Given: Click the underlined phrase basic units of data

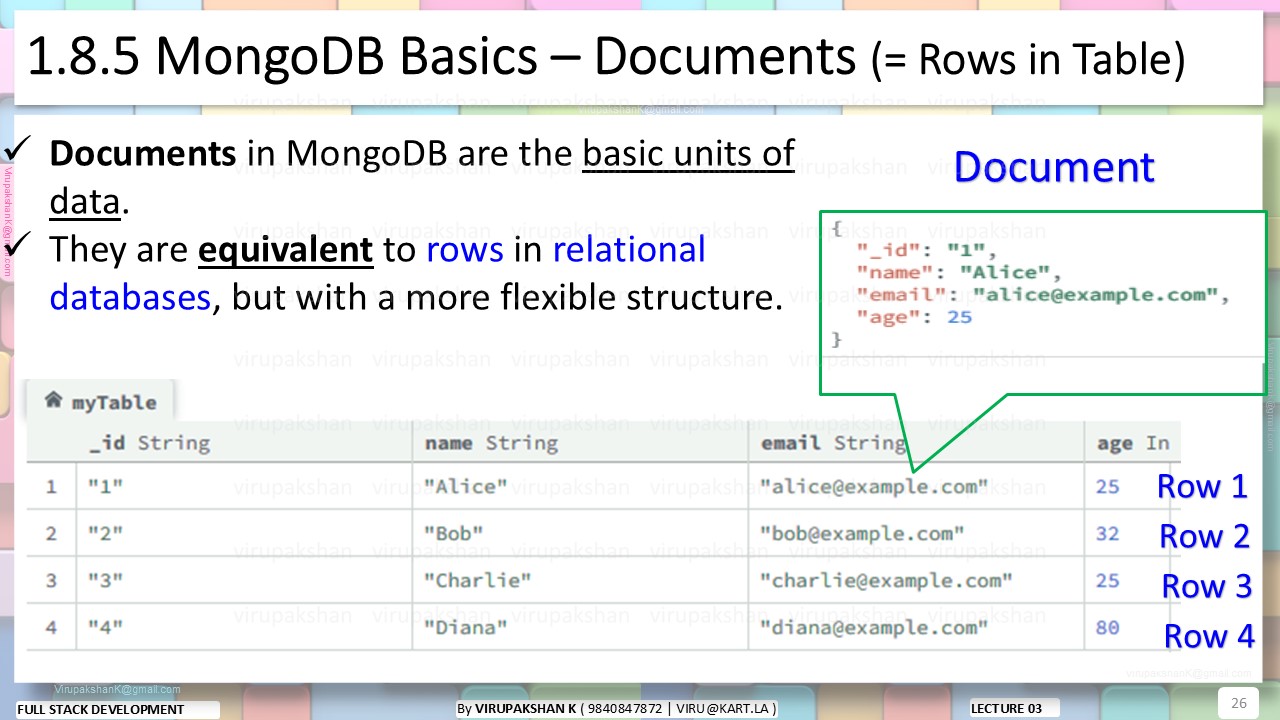Looking at the screenshot, I should (422, 178).
